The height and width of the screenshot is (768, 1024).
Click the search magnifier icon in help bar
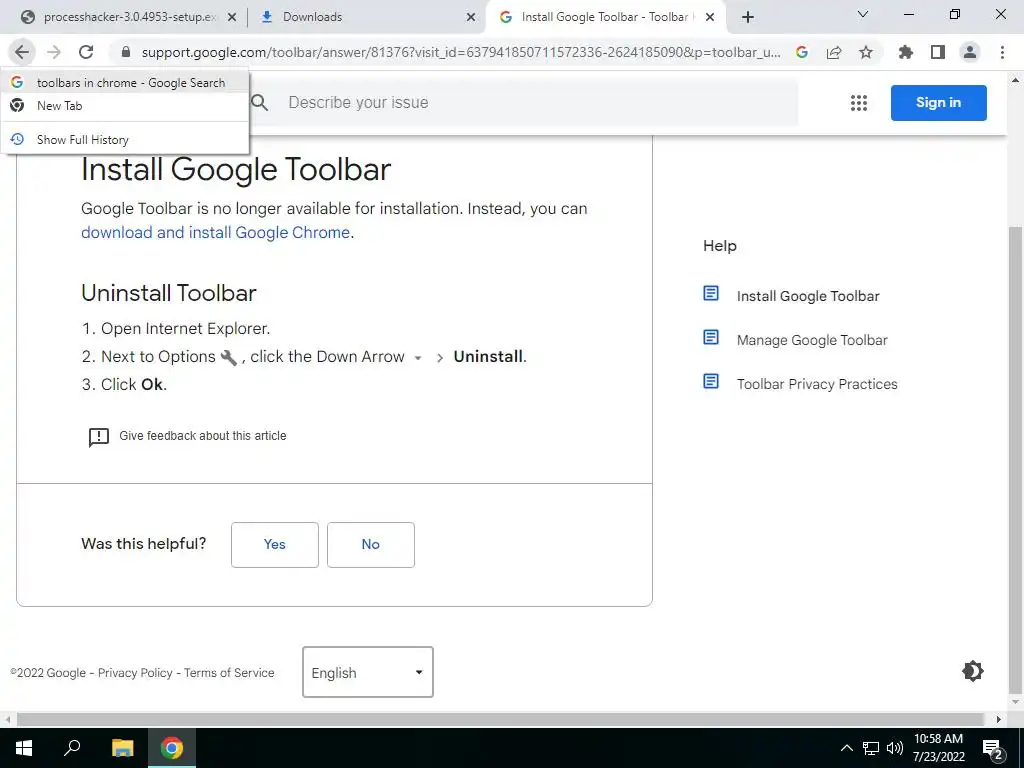pos(260,103)
